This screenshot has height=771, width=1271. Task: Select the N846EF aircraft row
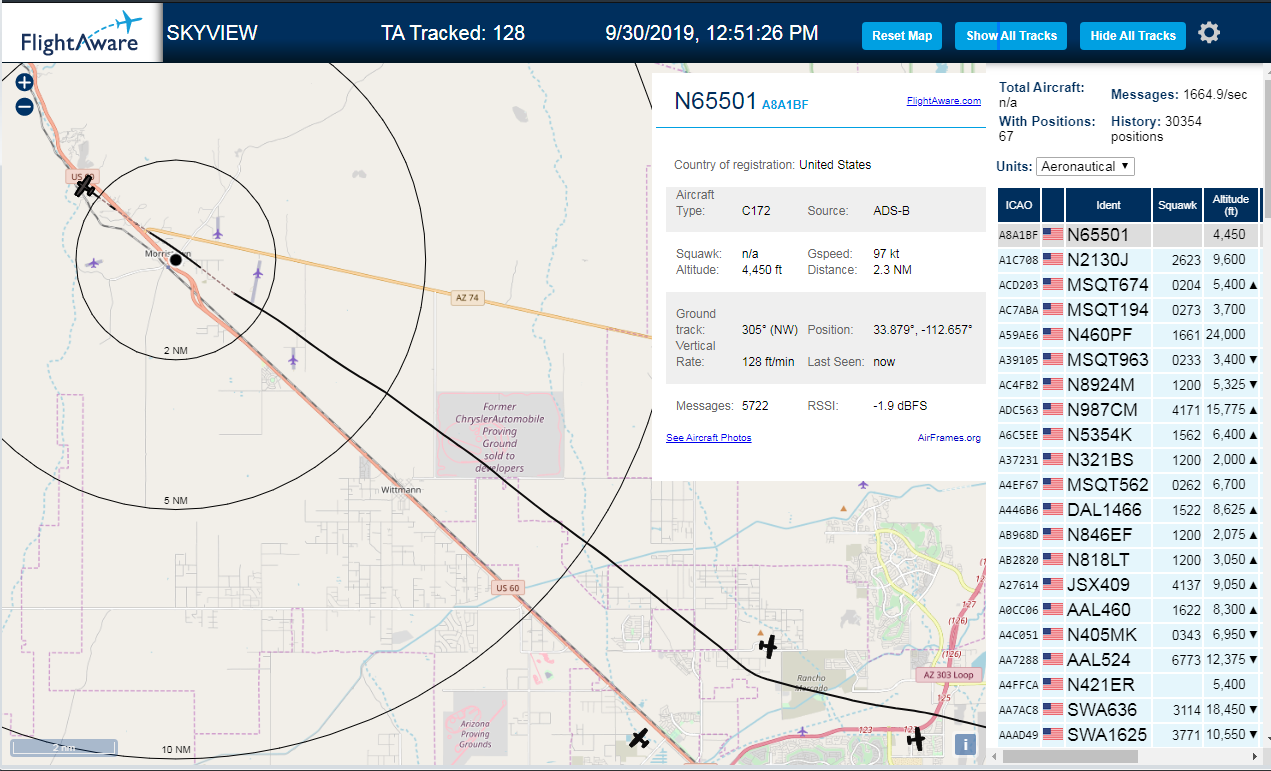[1129, 535]
